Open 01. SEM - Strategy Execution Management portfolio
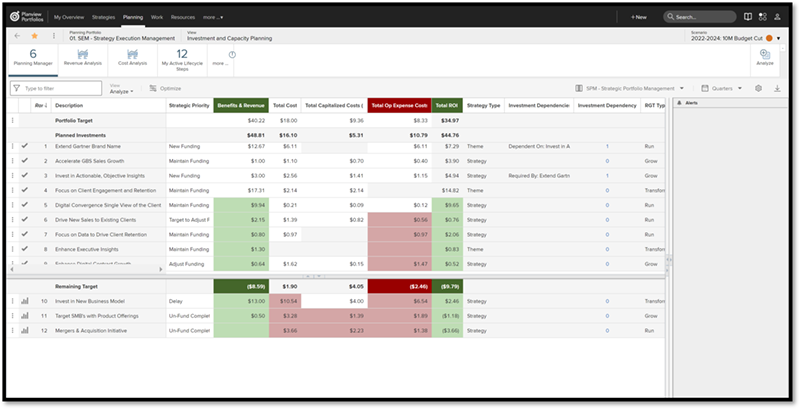The width and height of the screenshot is (800, 409). 122,38
